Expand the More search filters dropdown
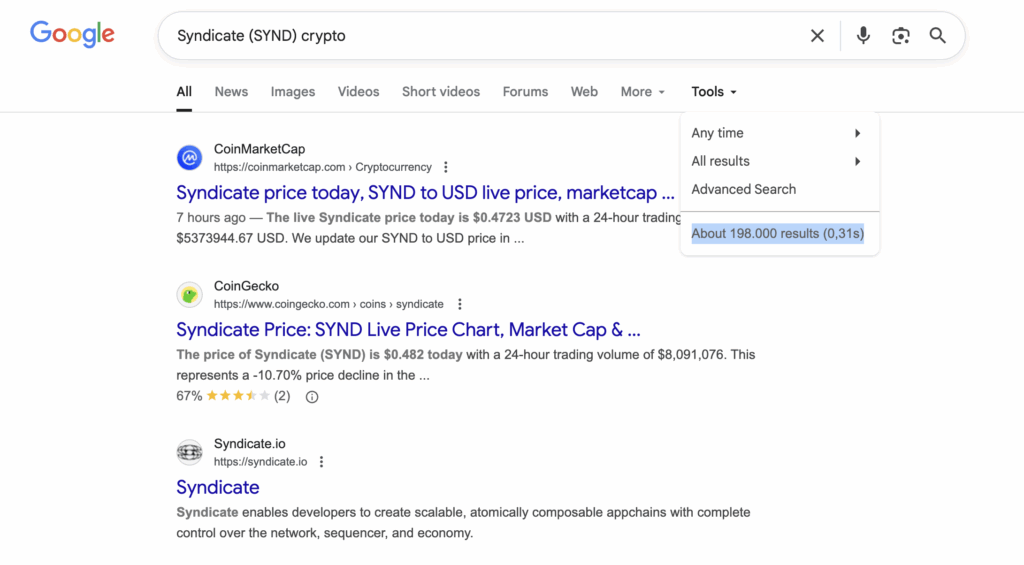1024x565 pixels. click(x=642, y=91)
